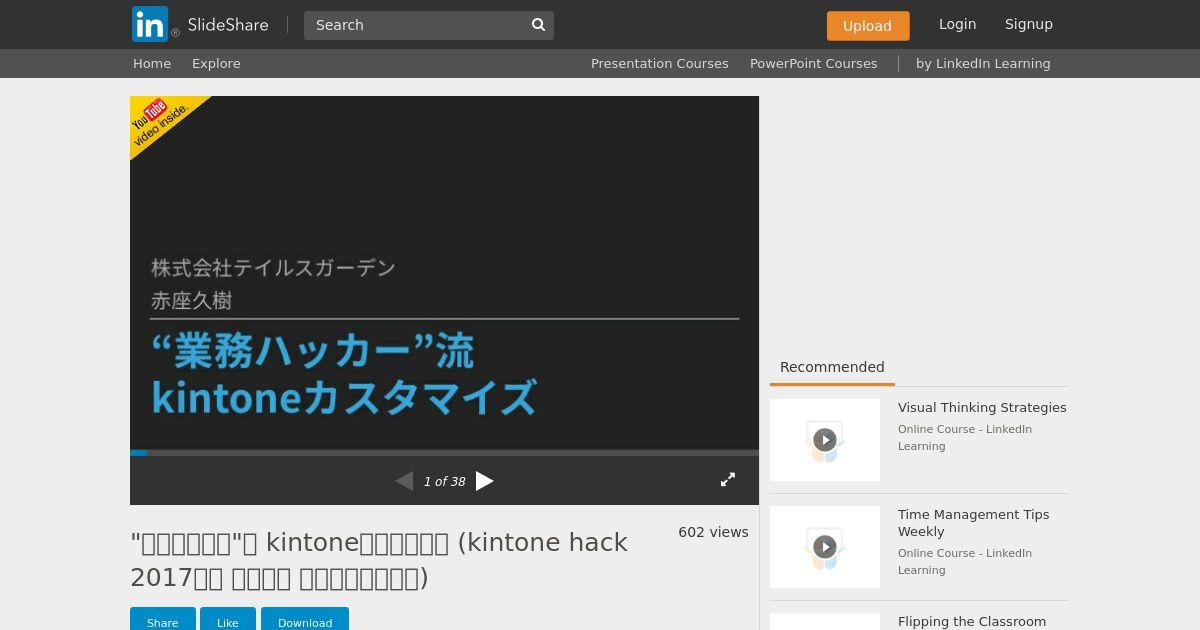Play Visual Thinking Strategies thumbnail

coord(825,440)
